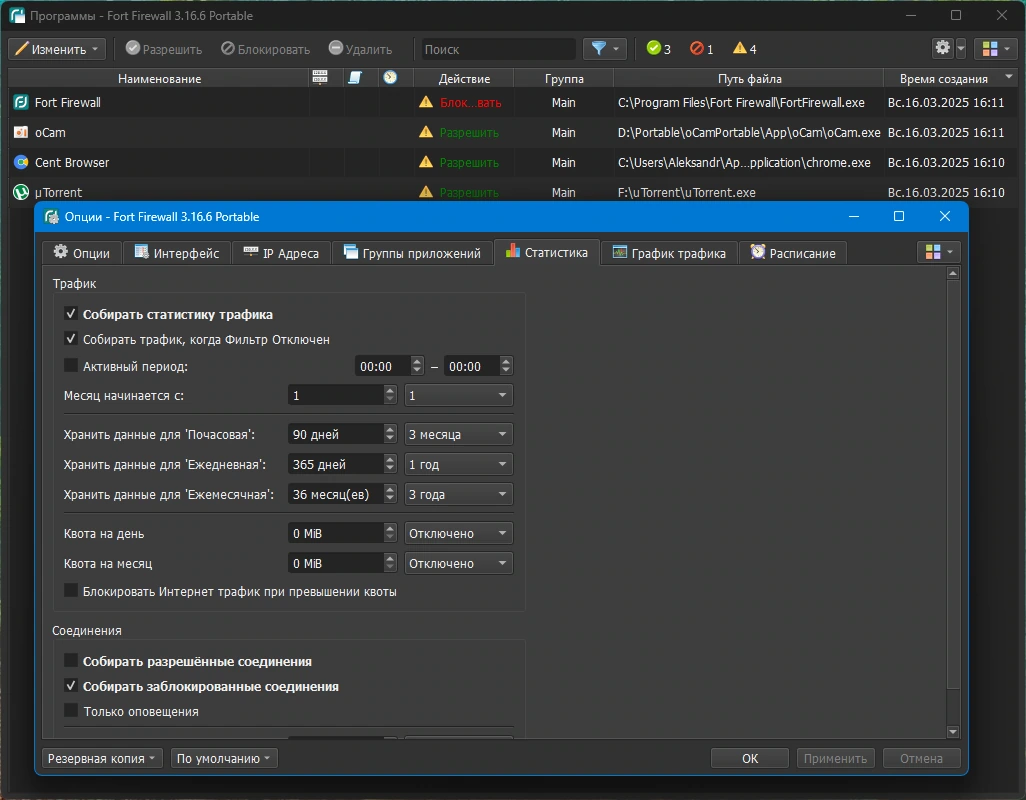The image size is (1026, 800).
Task: Click yellow warning count indicator 4
Action: pos(745,48)
